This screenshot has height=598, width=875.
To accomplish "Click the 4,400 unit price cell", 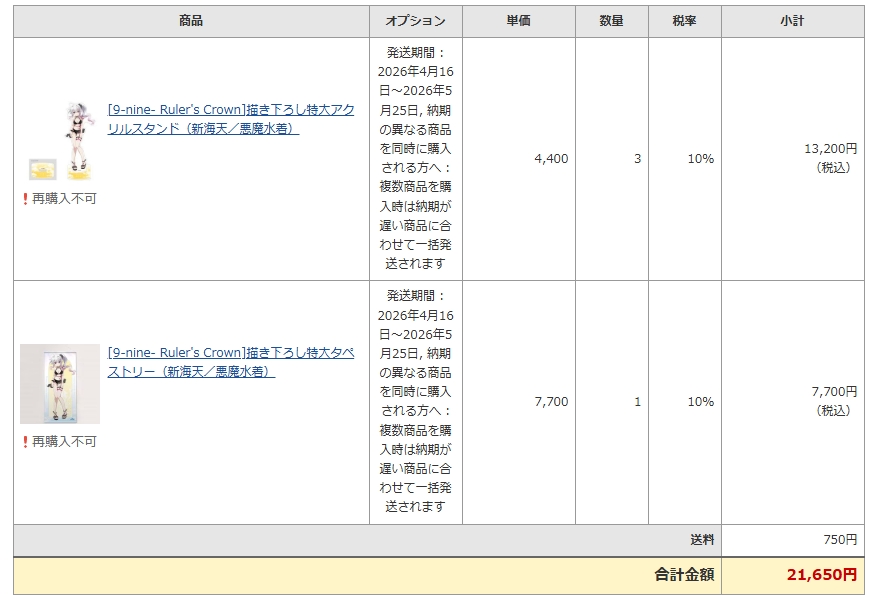I will click(x=551, y=159).
